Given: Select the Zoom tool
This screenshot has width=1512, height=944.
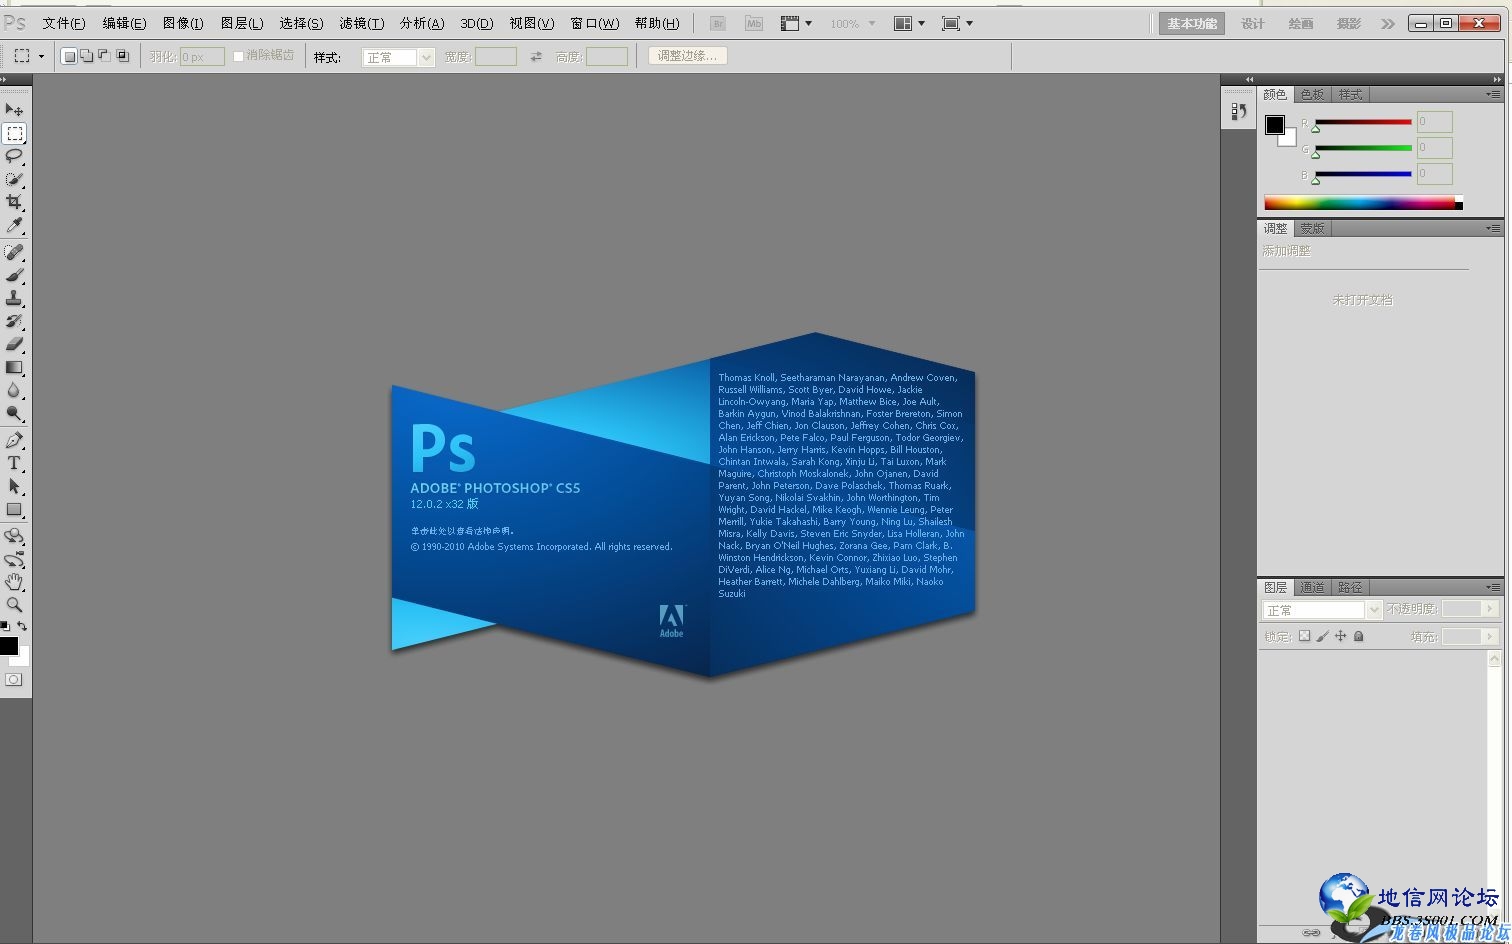Looking at the screenshot, I should [14, 605].
